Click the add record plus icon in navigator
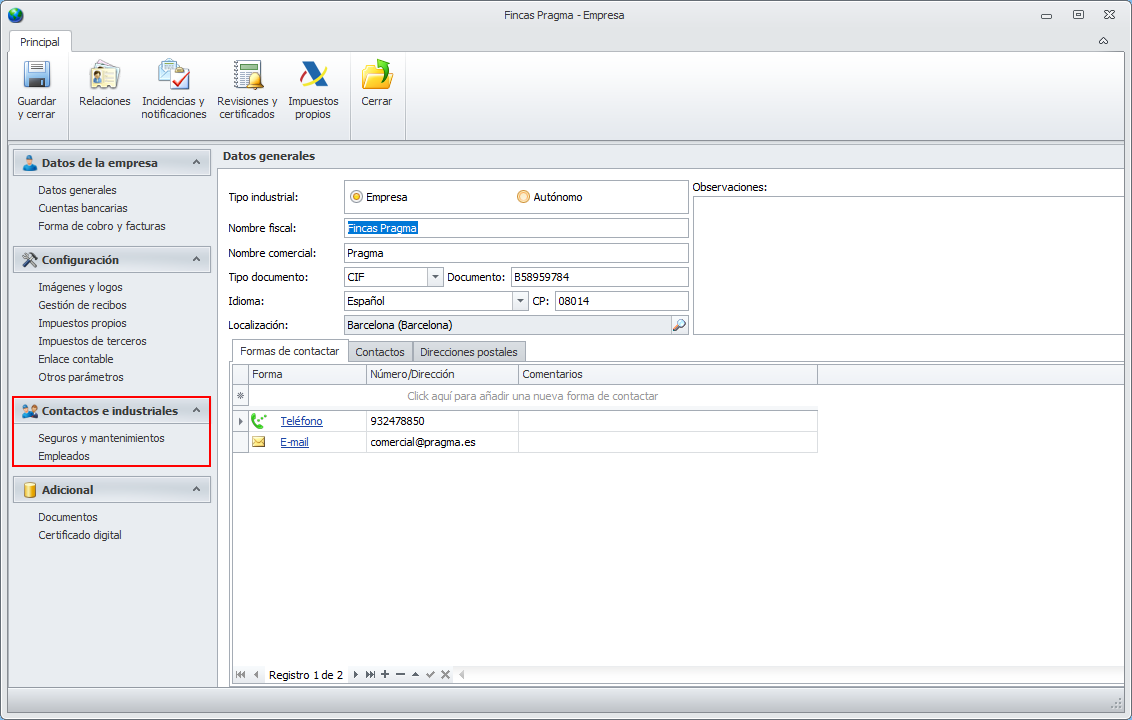1132x720 pixels. (x=385, y=675)
